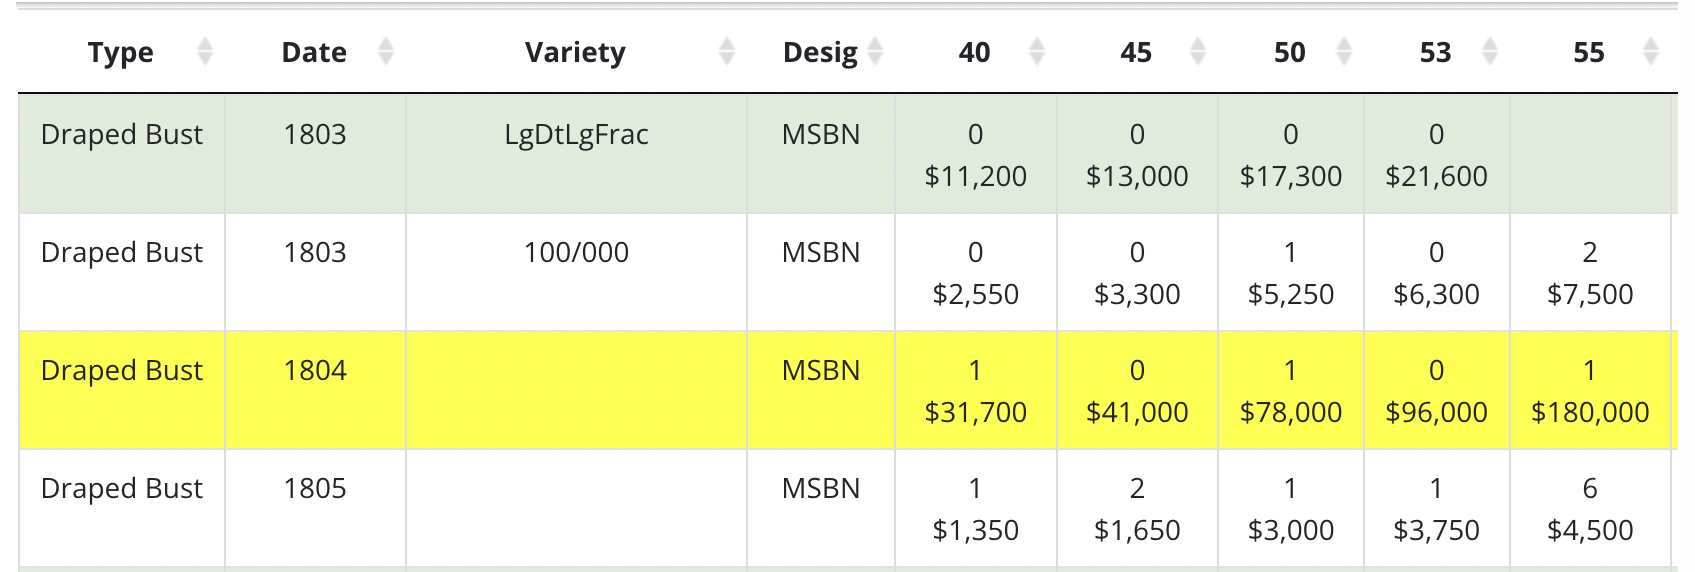Select the highlighted 1804 Draped Bust row

pos(846,390)
